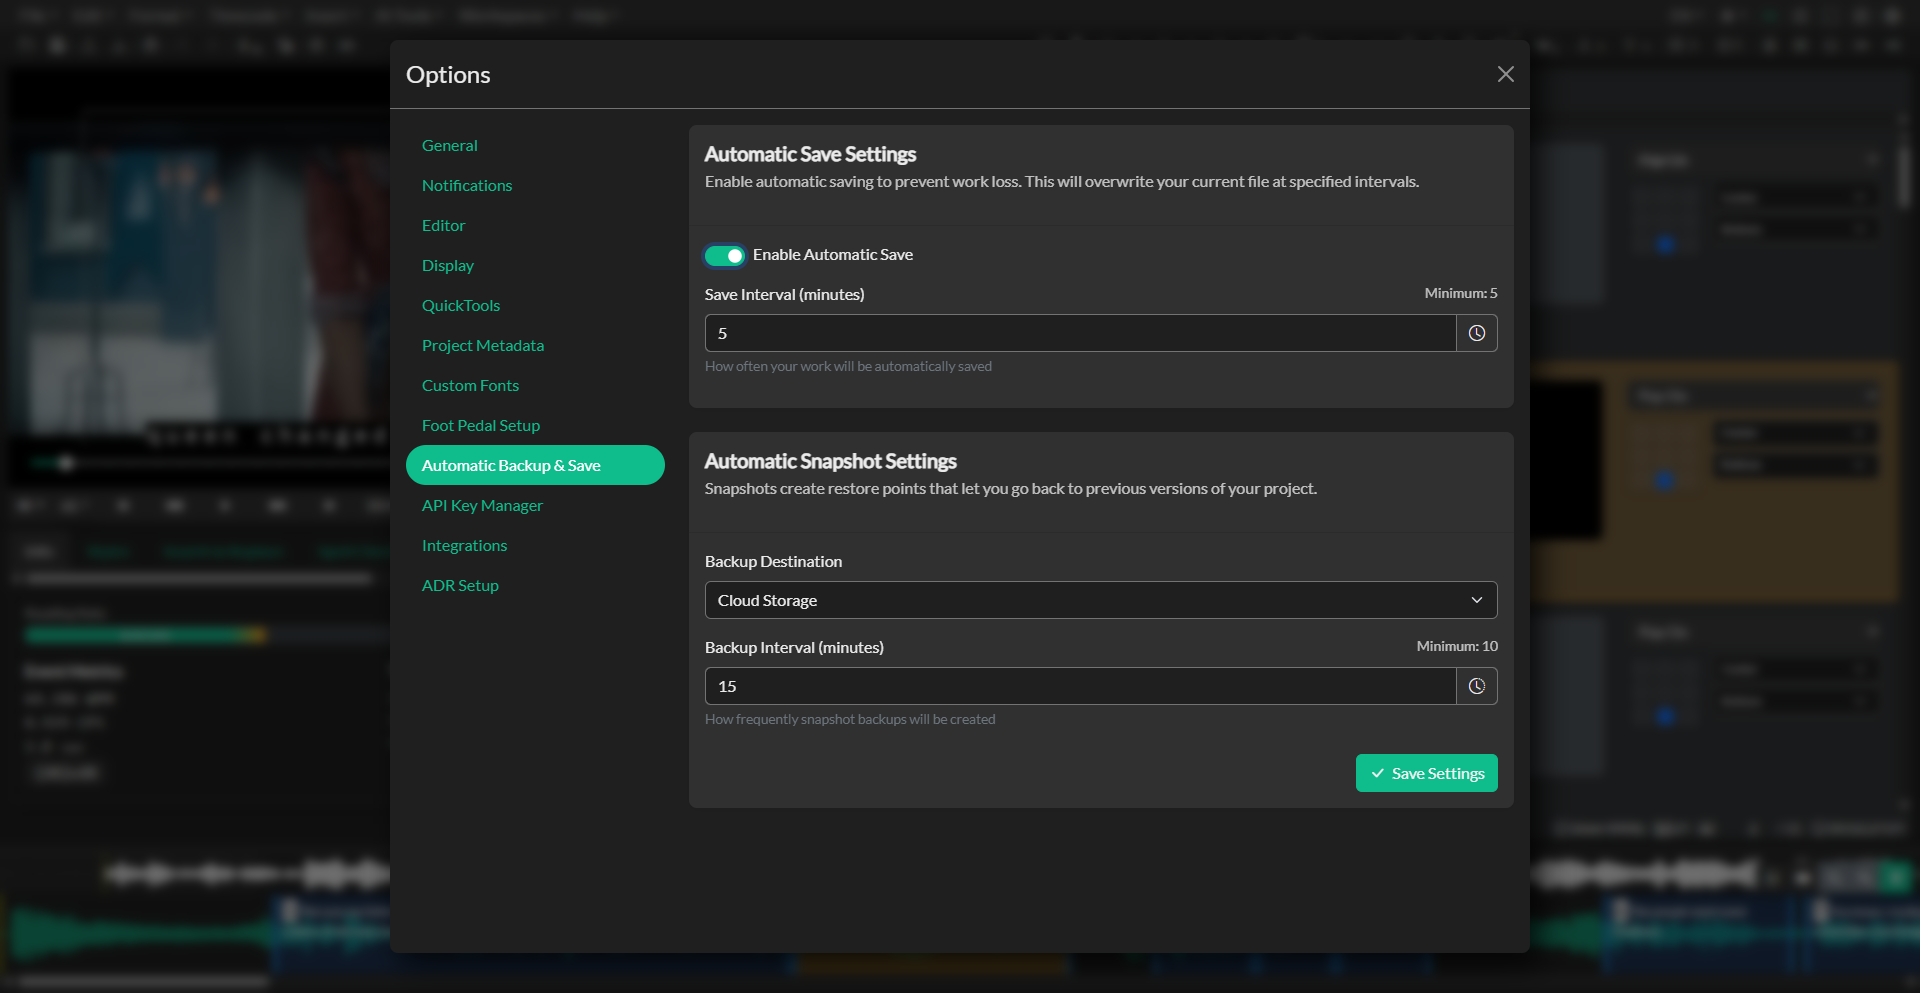The image size is (1920, 993).
Task: Disable the Enable Automatic Save toggle
Action: pyautogui.click(x=725, y=255)
